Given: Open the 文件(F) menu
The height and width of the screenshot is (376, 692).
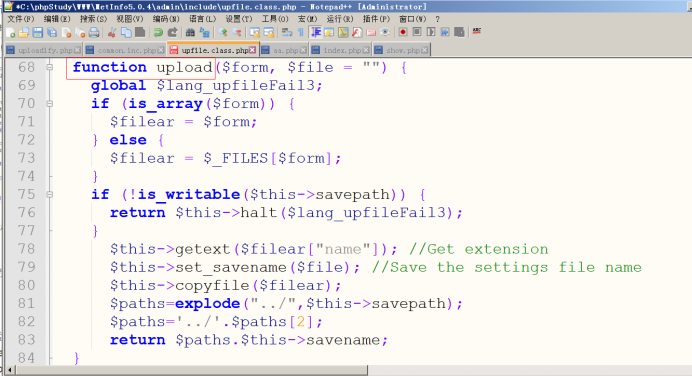Looking at the screenshot, I should pos(21,19).
